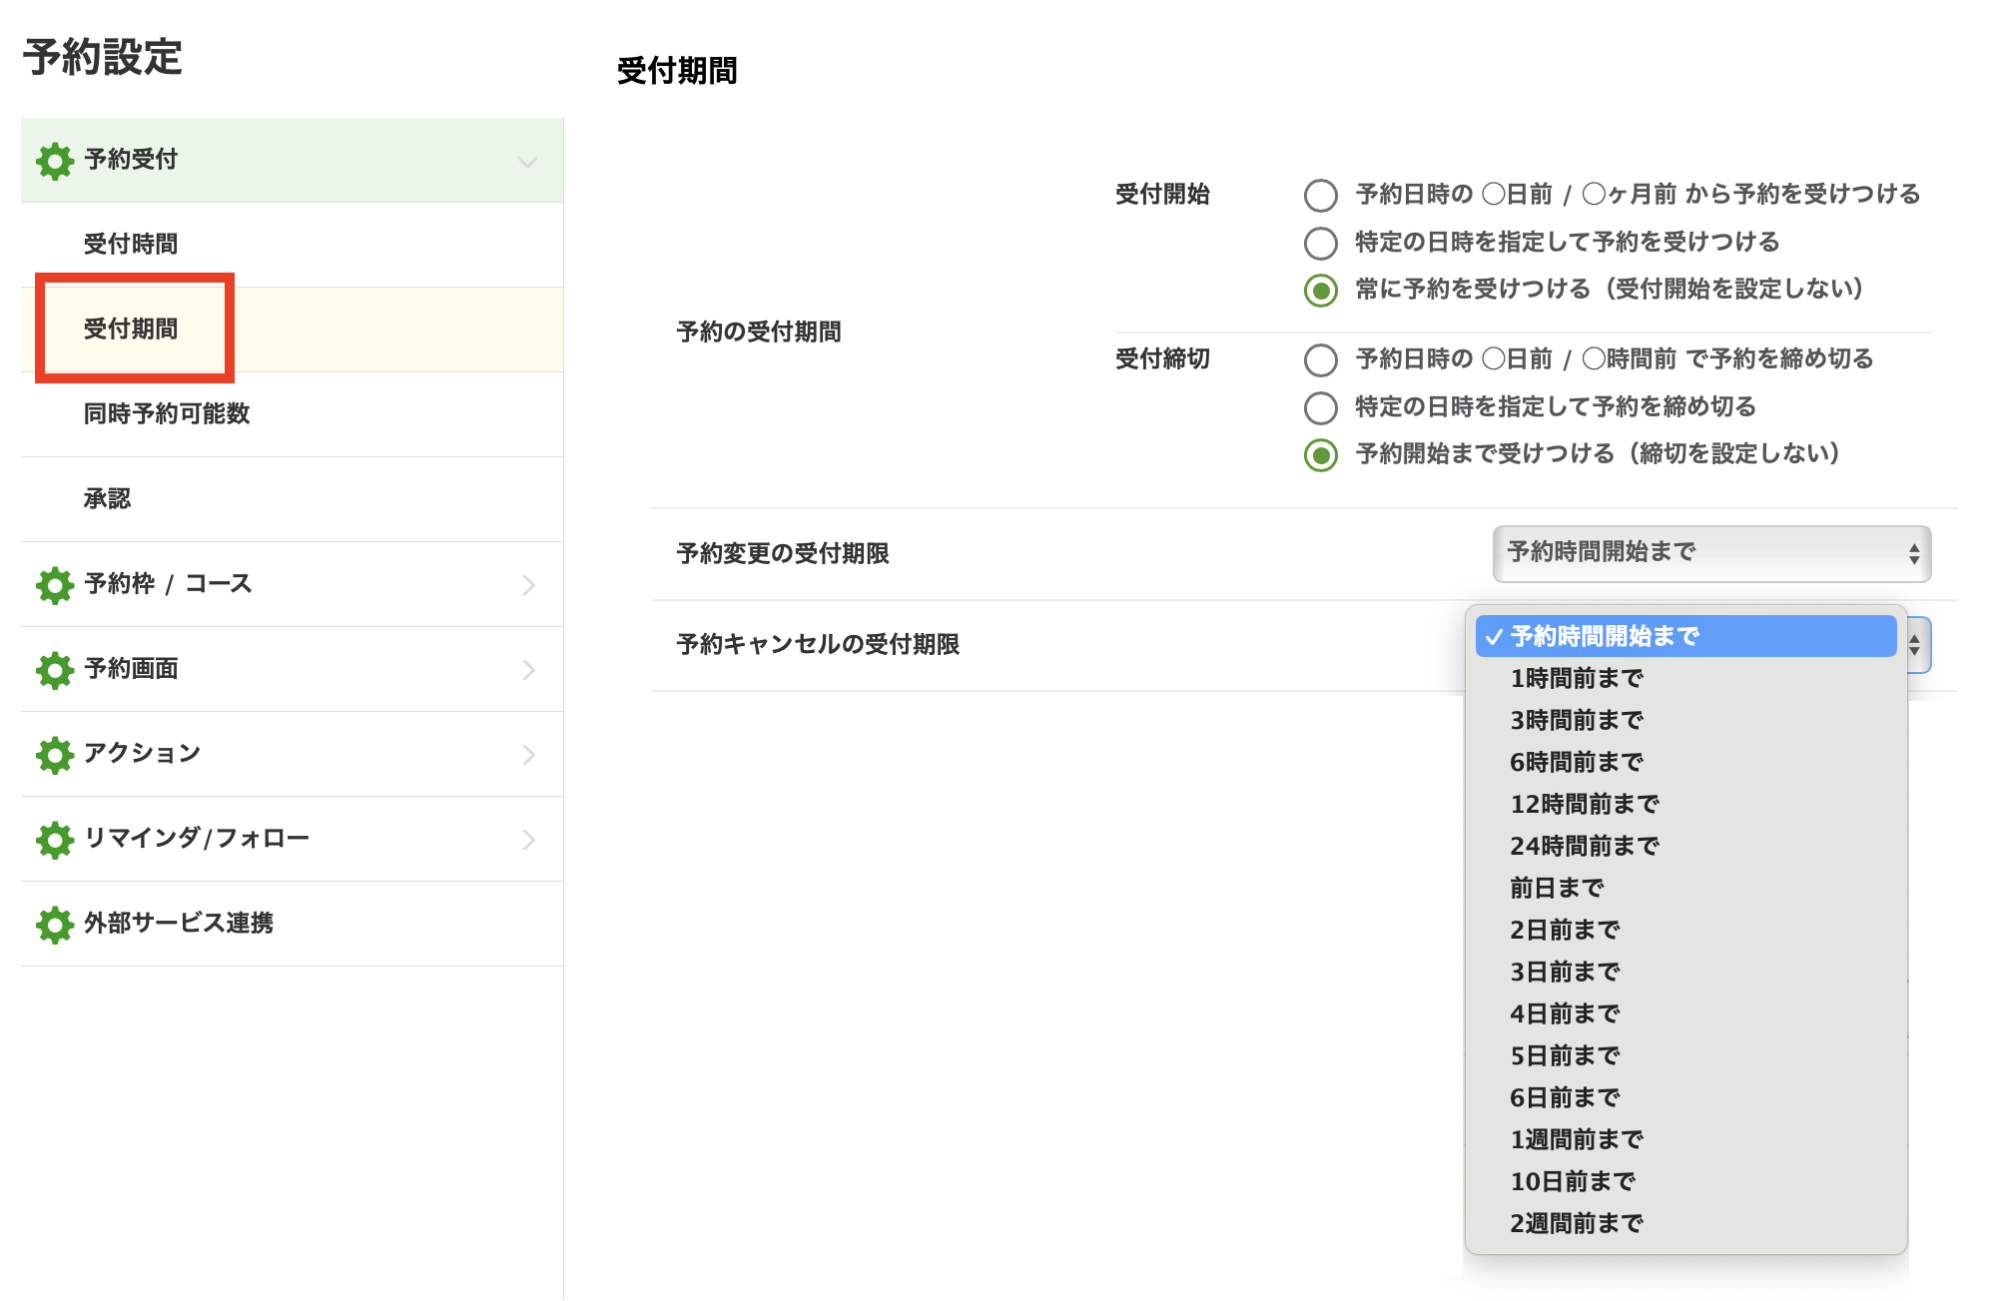Select 予約日時の○日前/○ヶ月前から予約を受けつける radio
The height and width of the screenshot is (1301, 1999).
tap(1320, 195)
